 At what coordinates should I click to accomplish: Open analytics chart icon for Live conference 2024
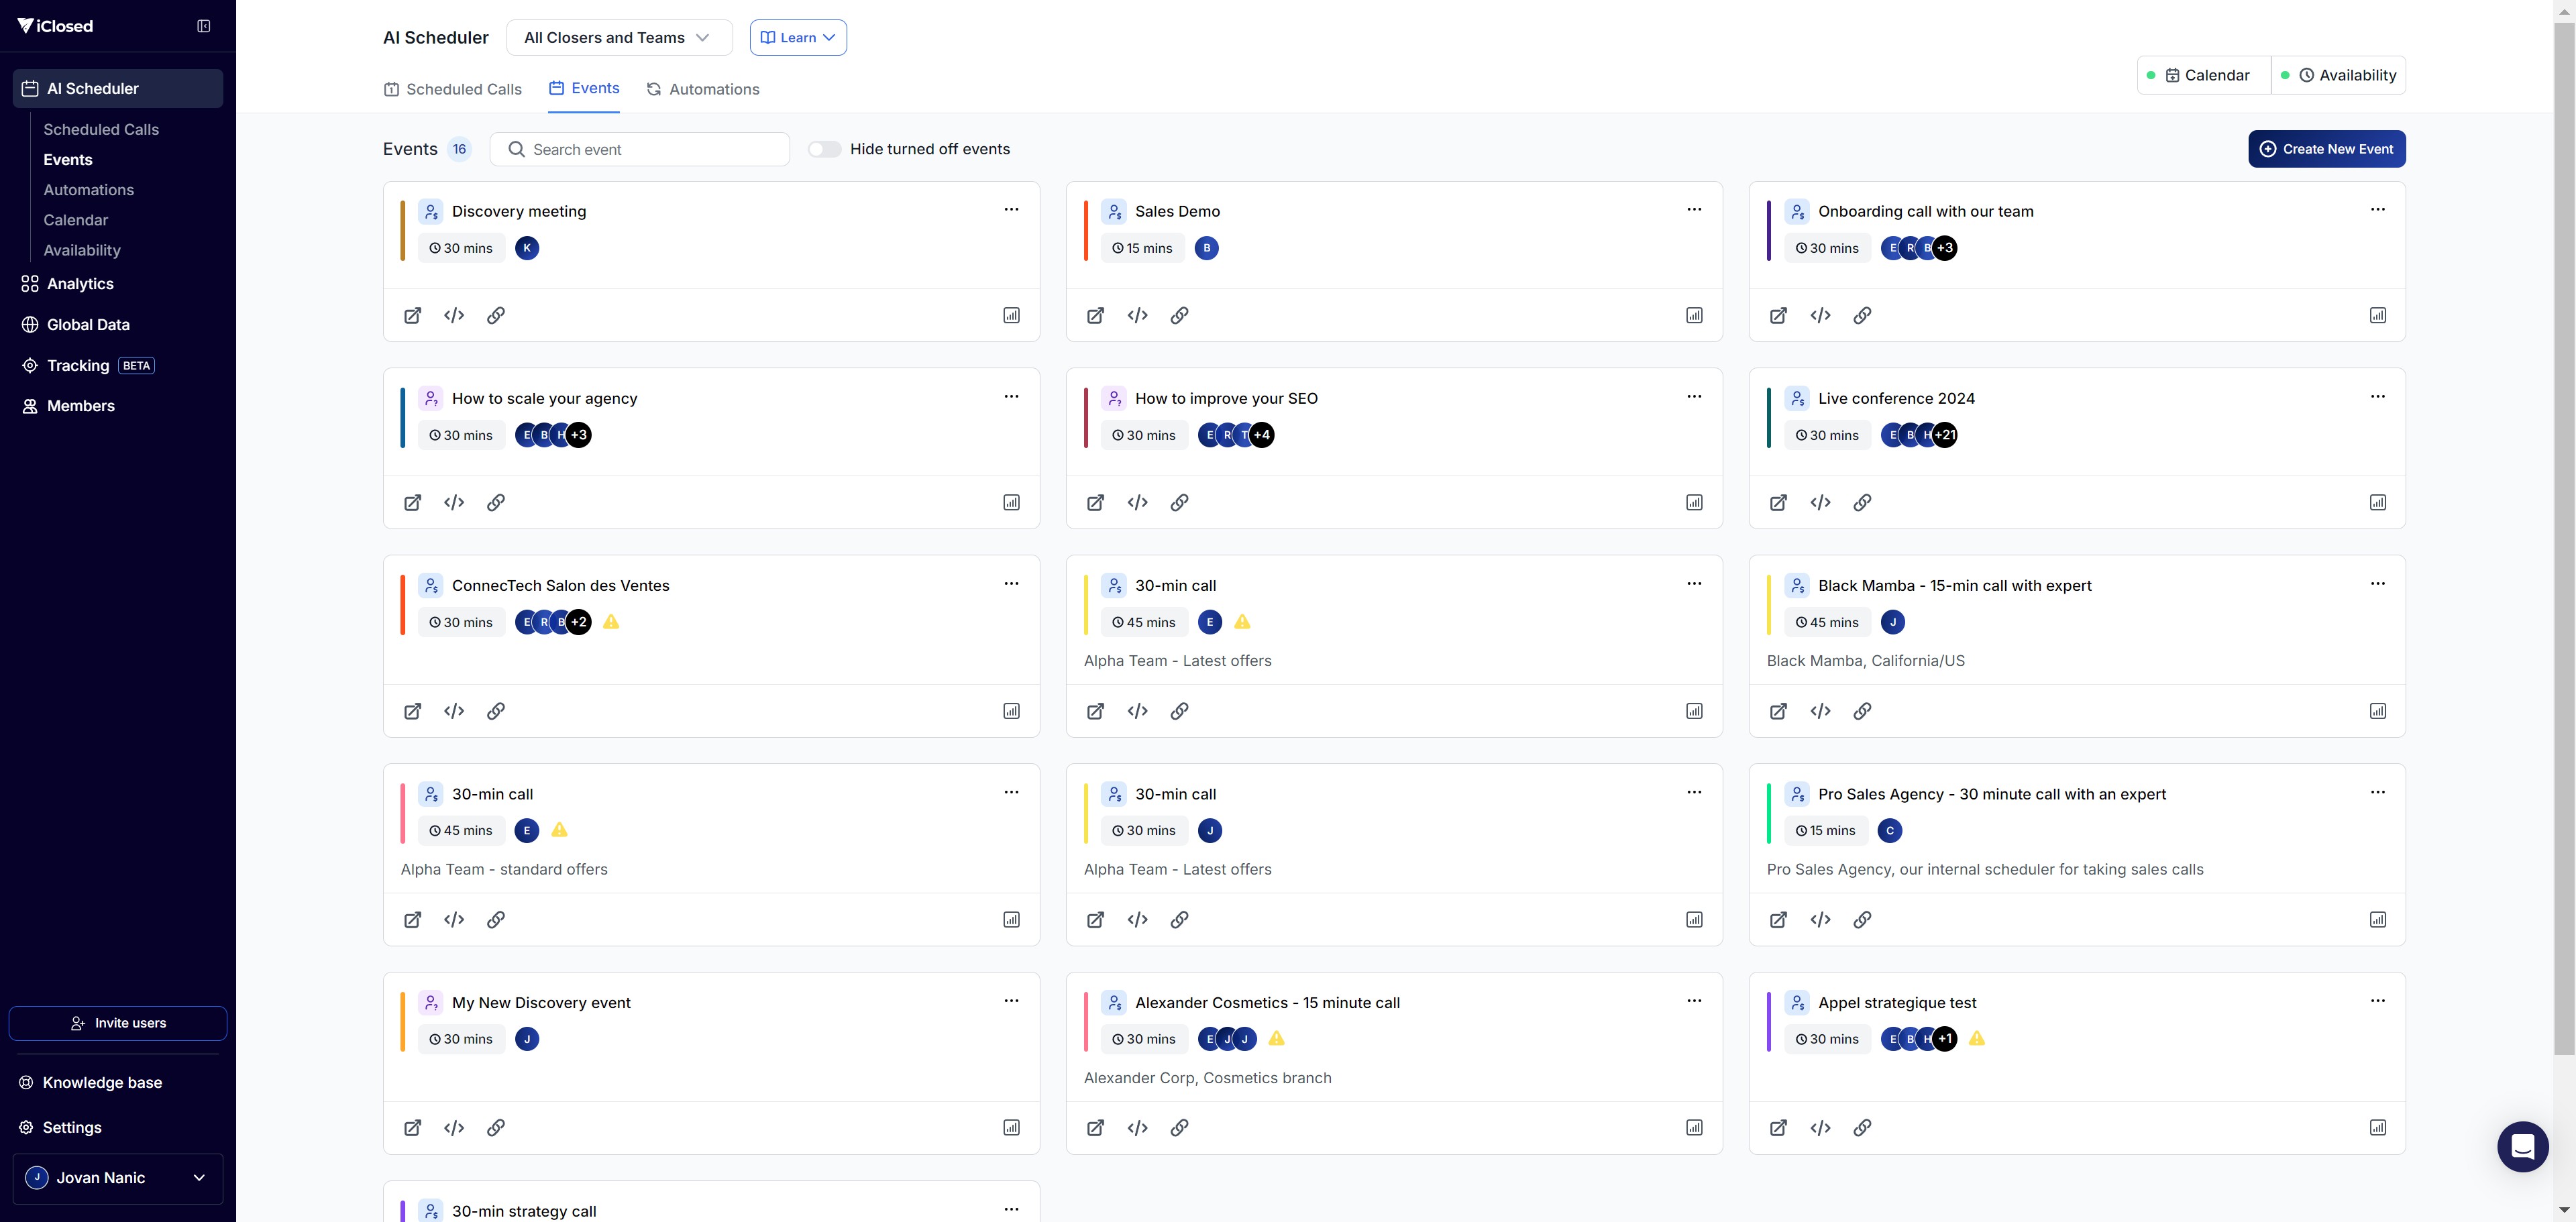point(2377,503)
